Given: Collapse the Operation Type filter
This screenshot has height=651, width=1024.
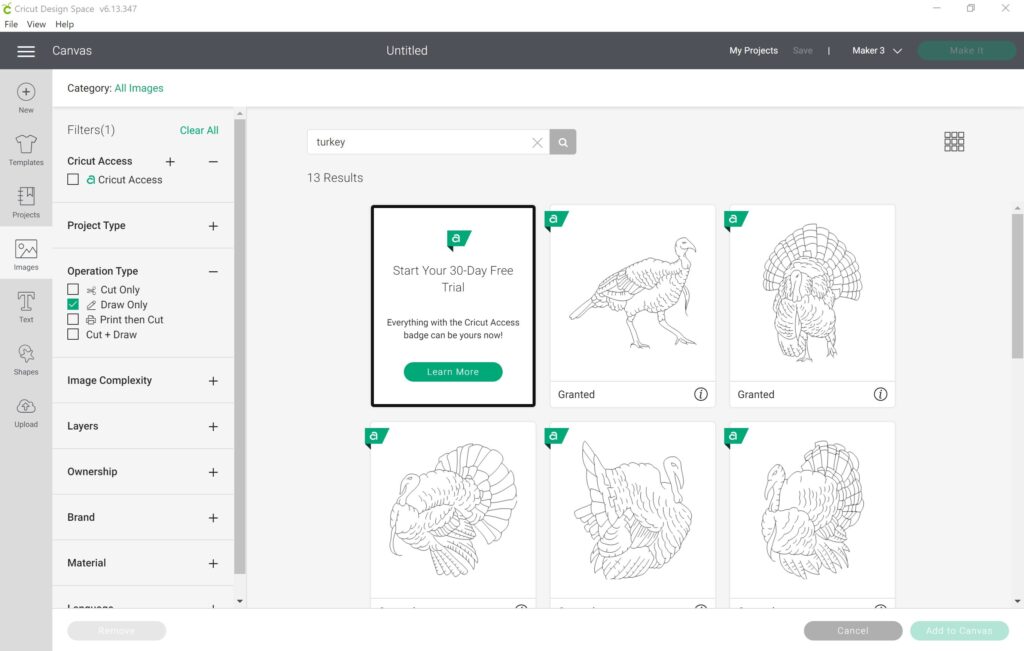Looking at the screenshot, I should pos(213,272).
